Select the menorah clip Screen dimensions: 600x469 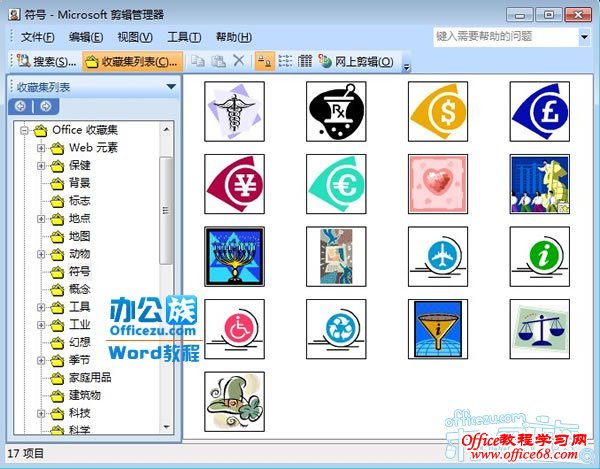(x=234, y=256)
